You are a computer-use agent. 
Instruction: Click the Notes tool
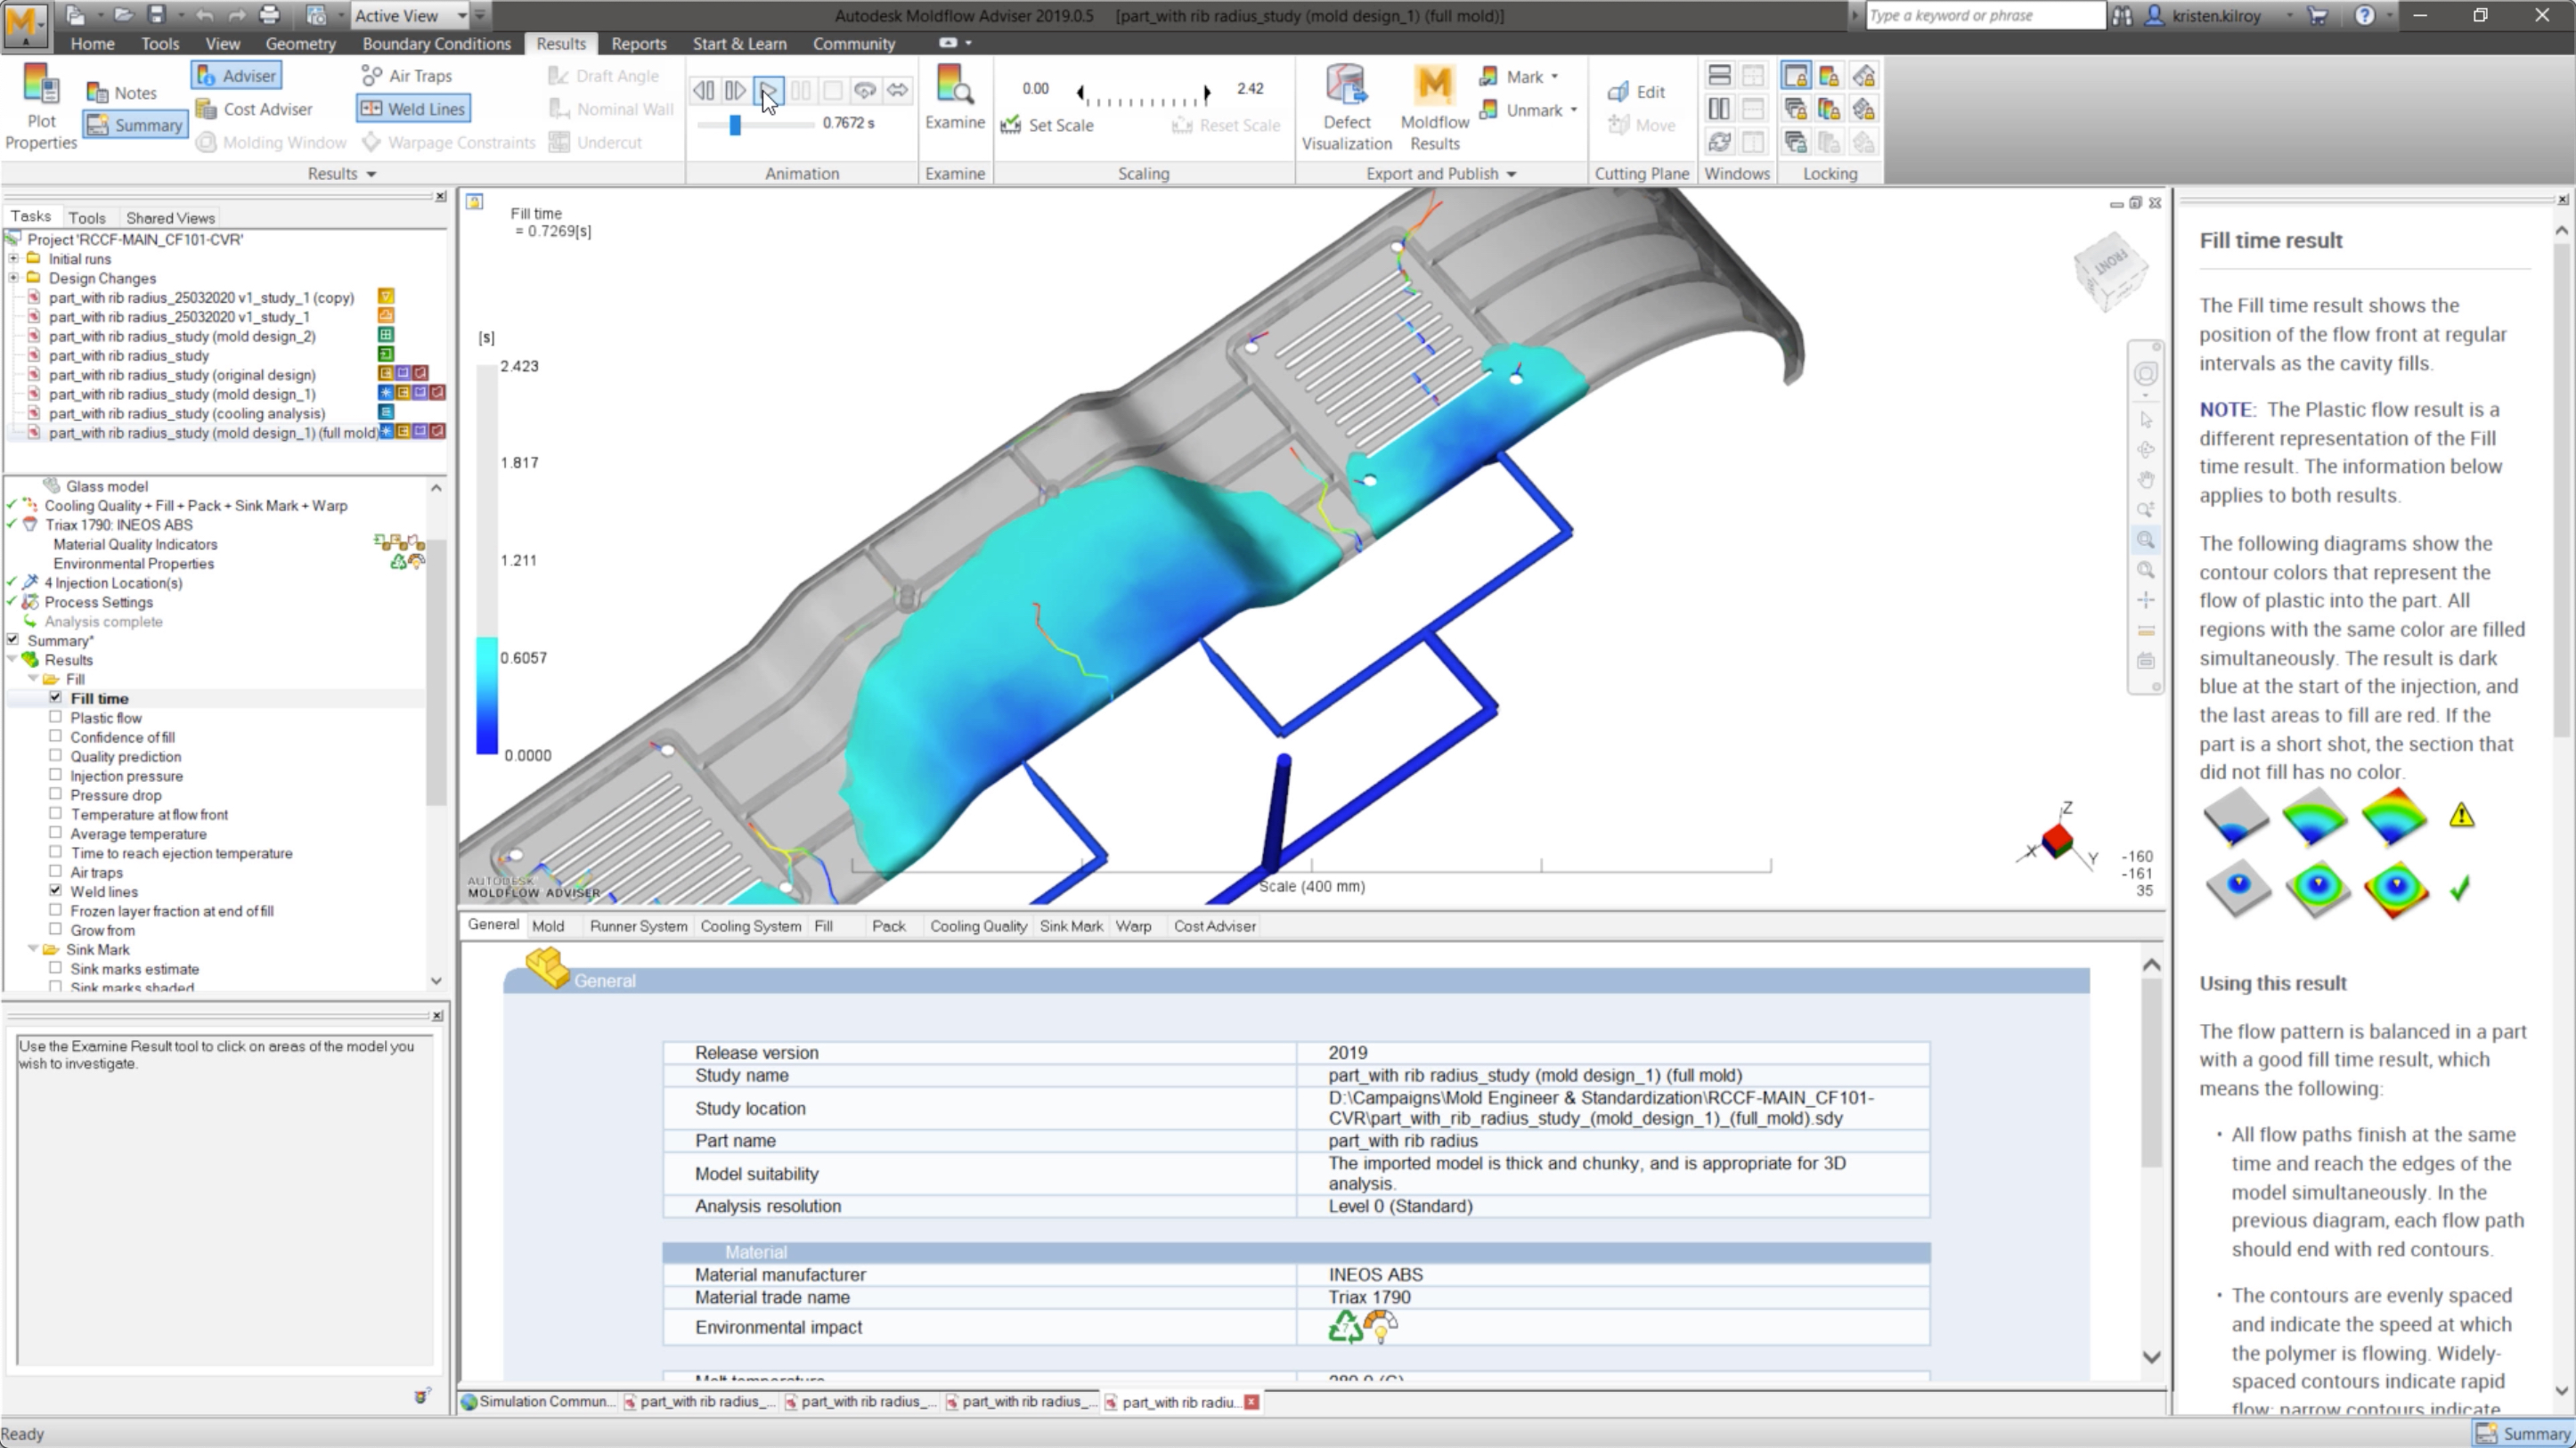click(x=122, y=91)
